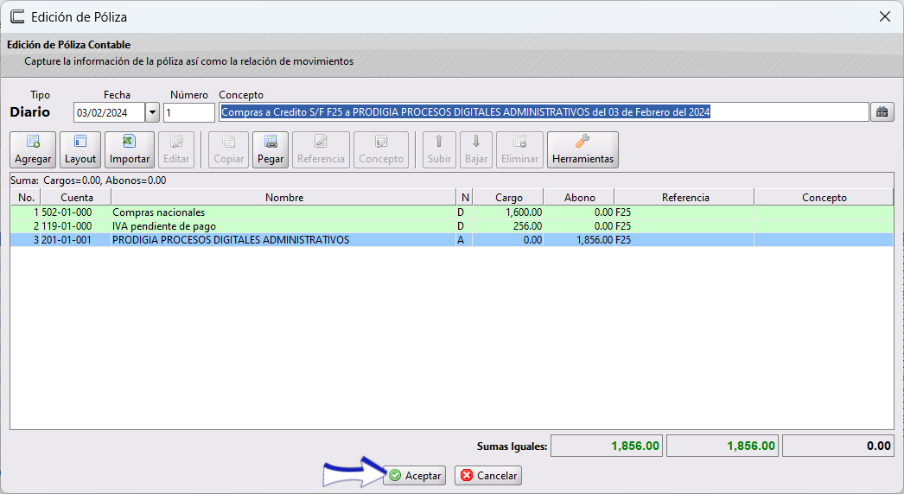This screenshot has width=904, height=495.
Task: Click the Diario tipo label
Action: click(30, 112)
